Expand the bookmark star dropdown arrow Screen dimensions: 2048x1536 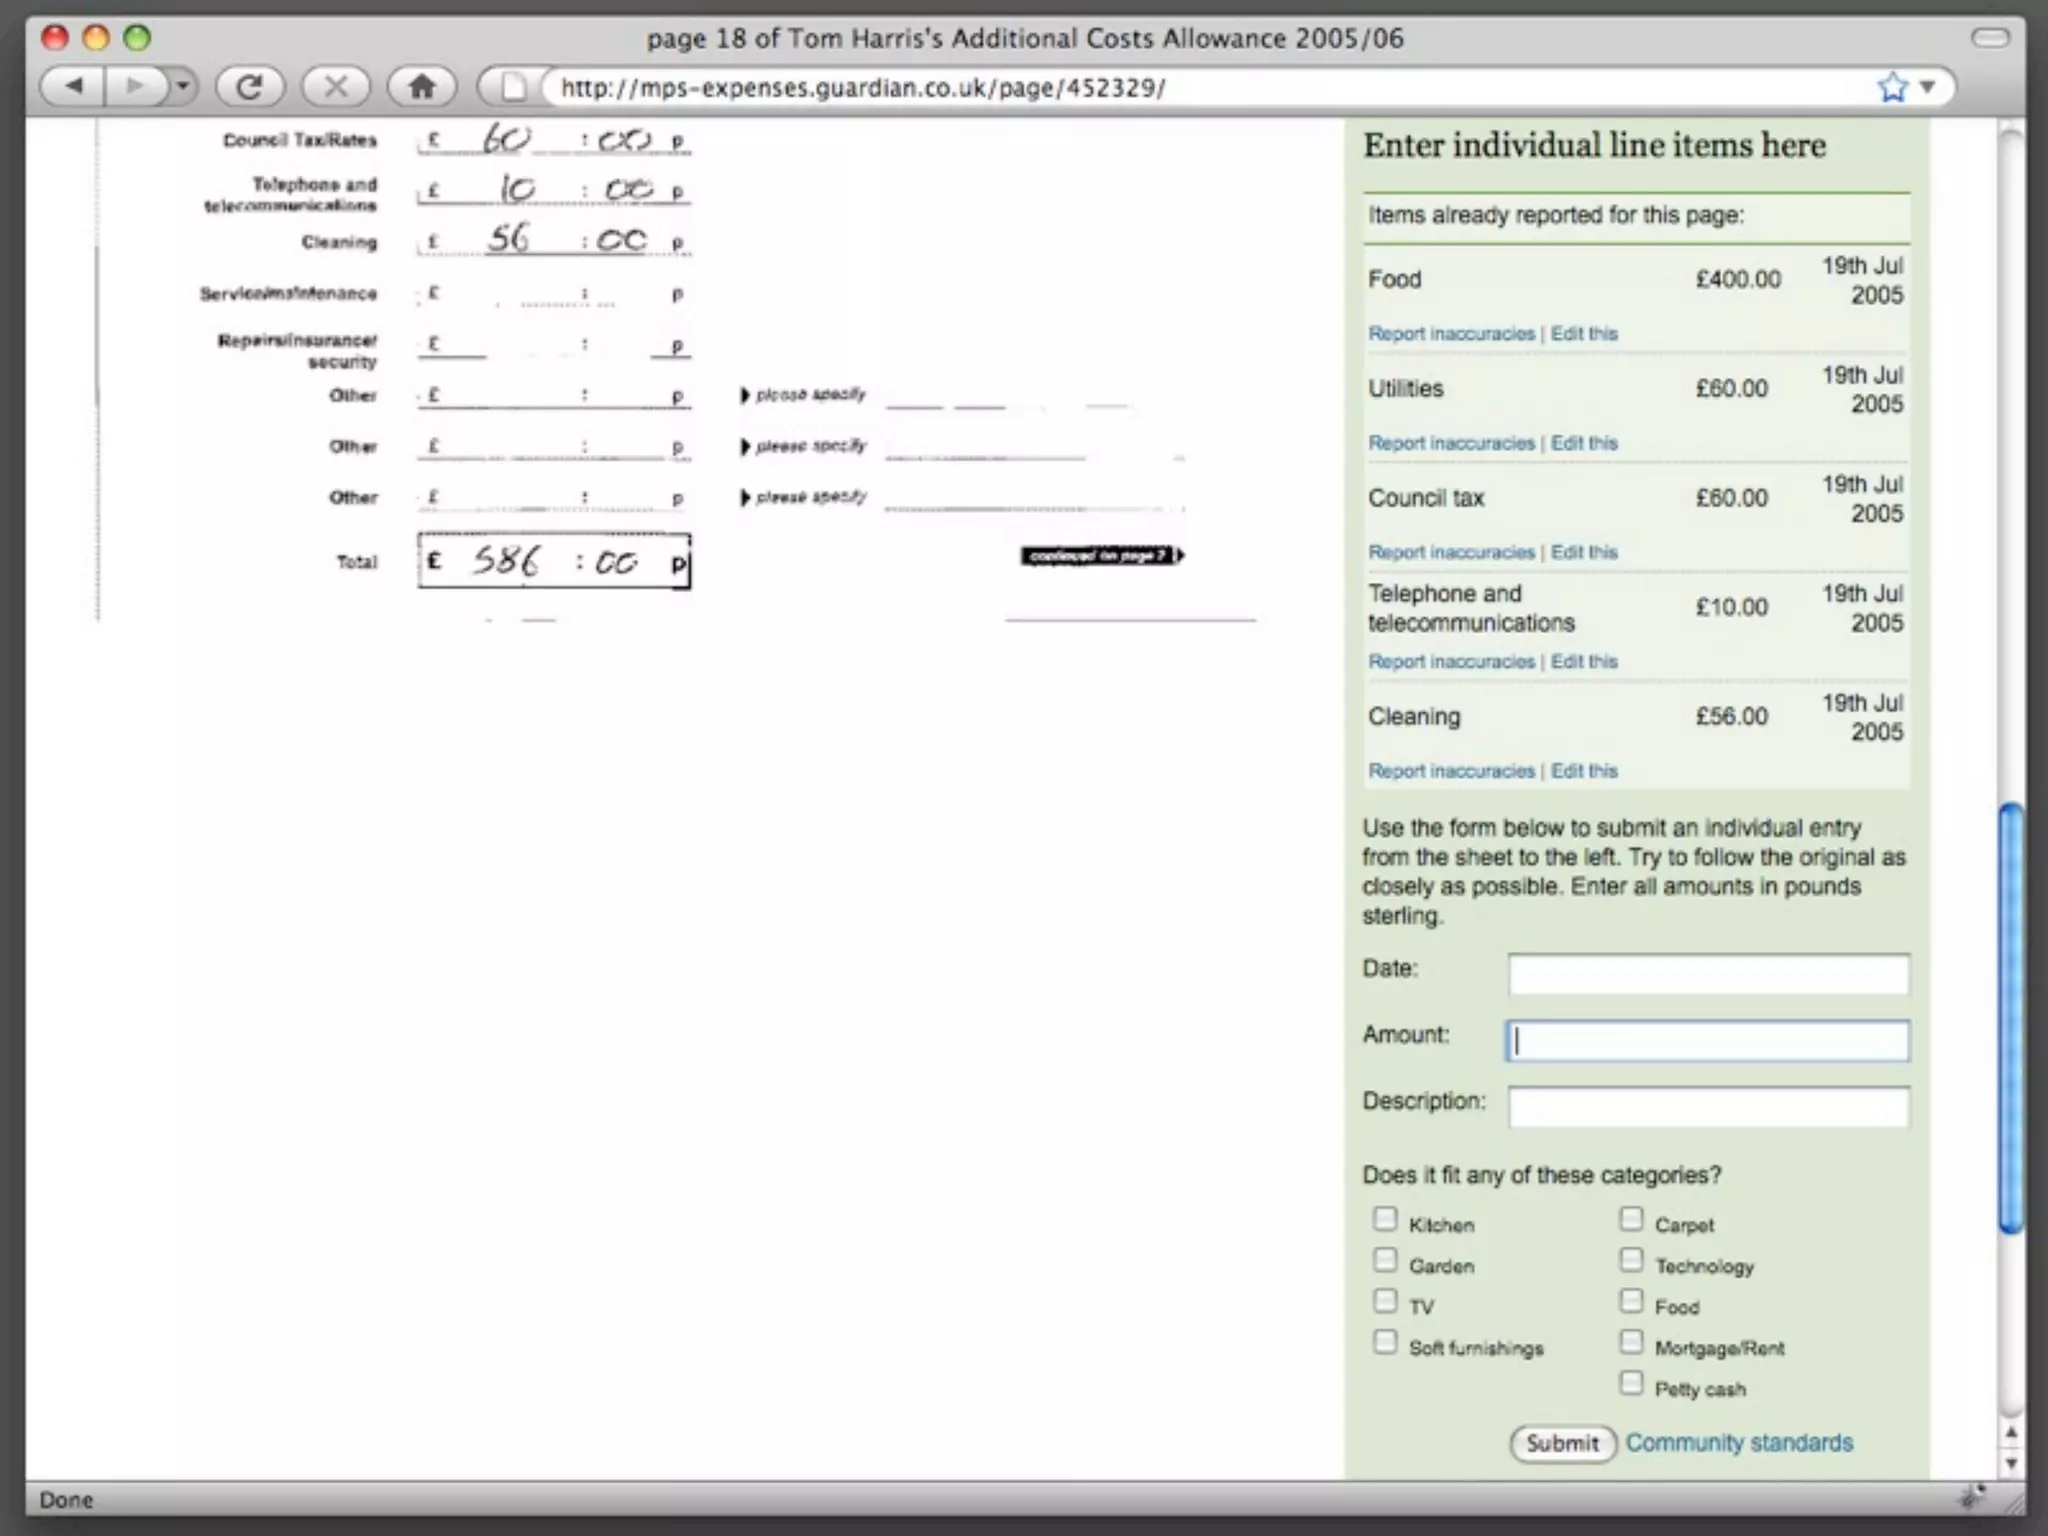pos(1928,87)
